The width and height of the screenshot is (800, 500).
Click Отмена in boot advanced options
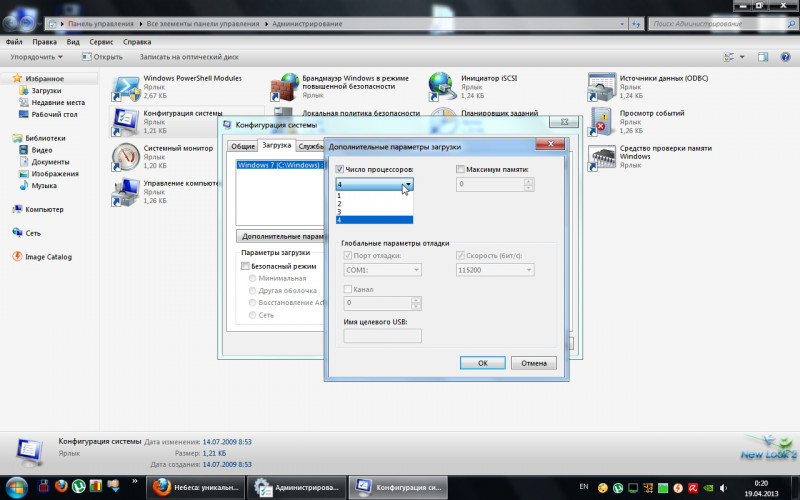(x=534, y=363)
